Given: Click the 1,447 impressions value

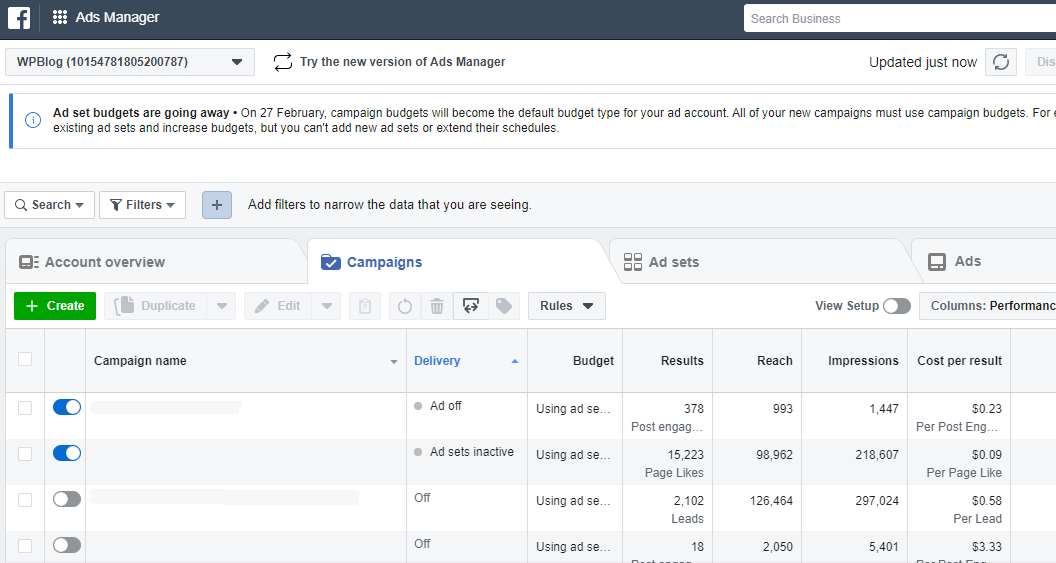Looking at the screenshot, I should pos(884,409).
